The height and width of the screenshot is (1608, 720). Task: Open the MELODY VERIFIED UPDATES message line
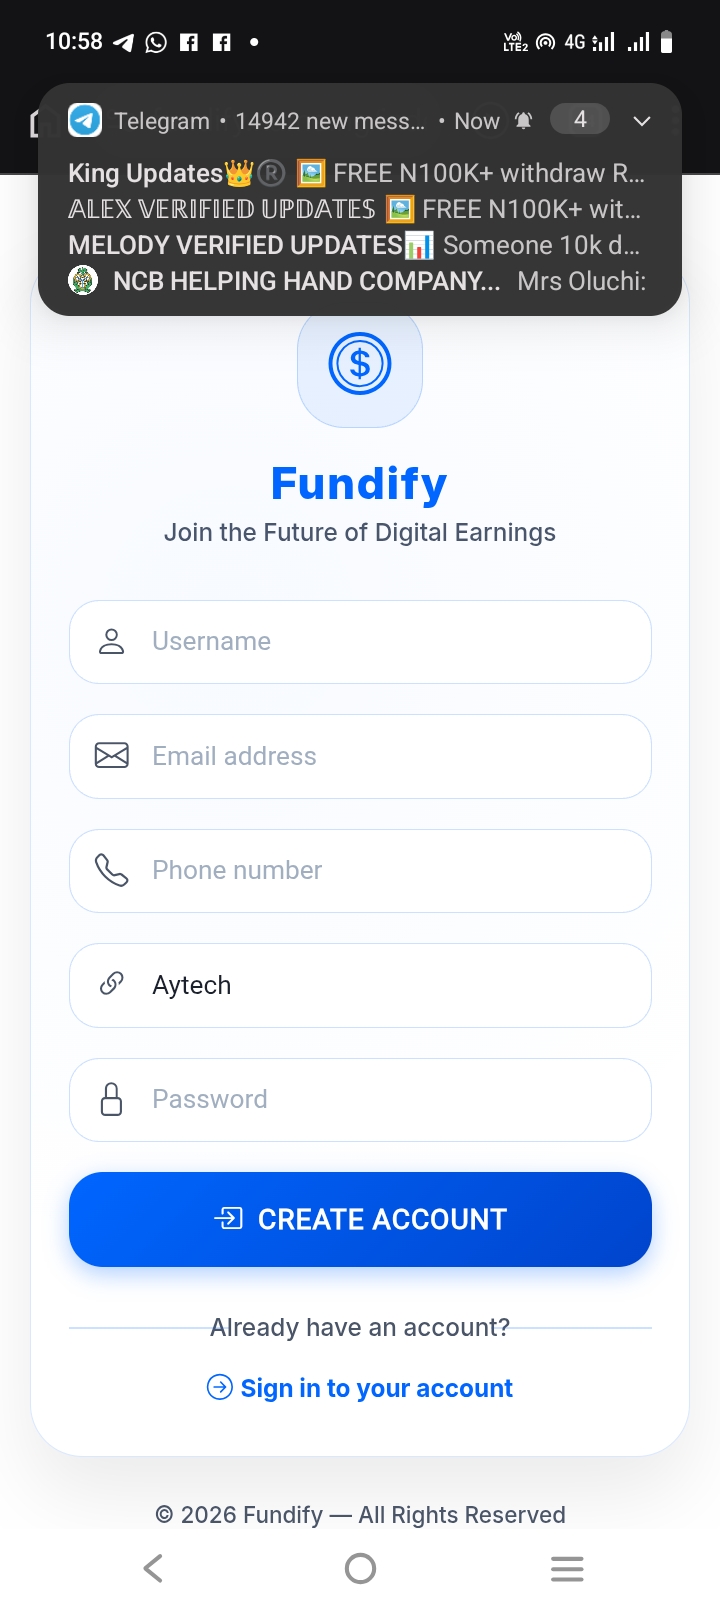click(354, 245)
